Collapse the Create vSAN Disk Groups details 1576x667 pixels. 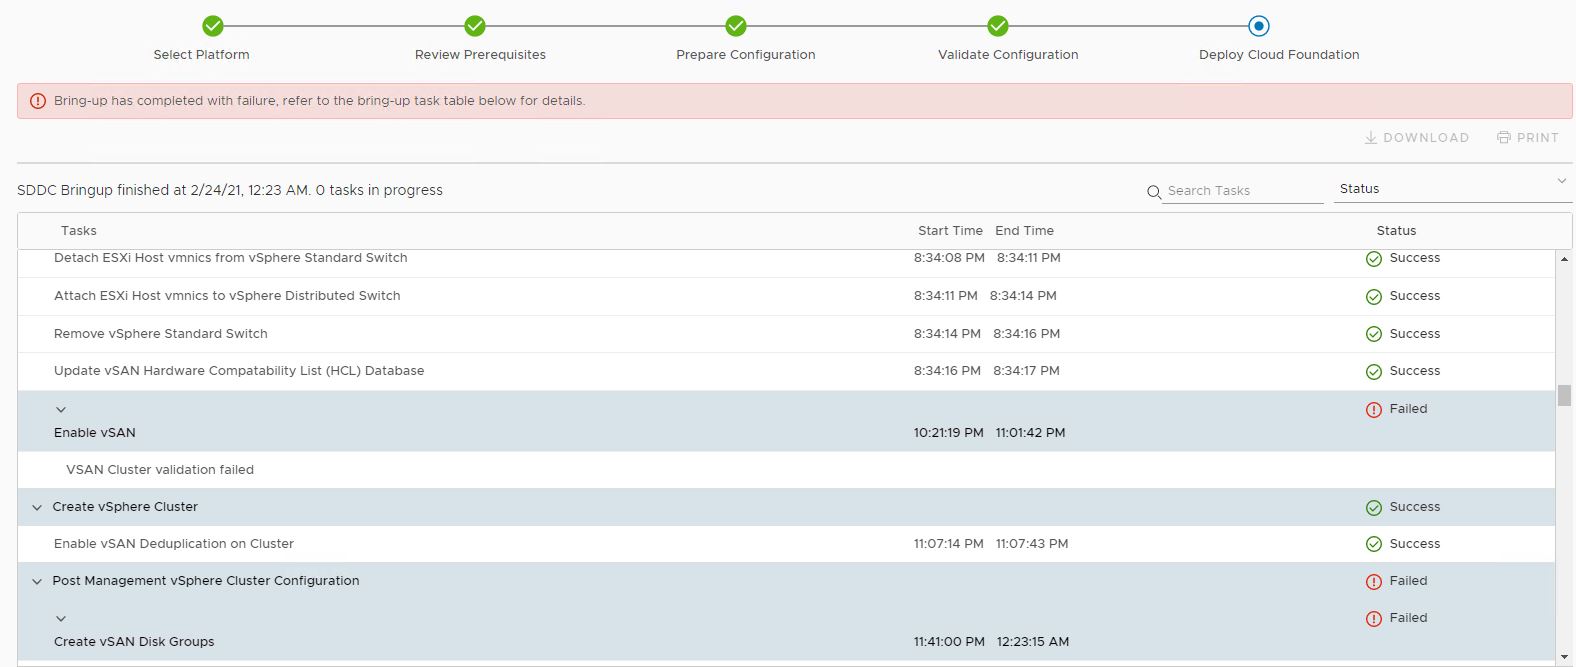click(x=61, y=619)
